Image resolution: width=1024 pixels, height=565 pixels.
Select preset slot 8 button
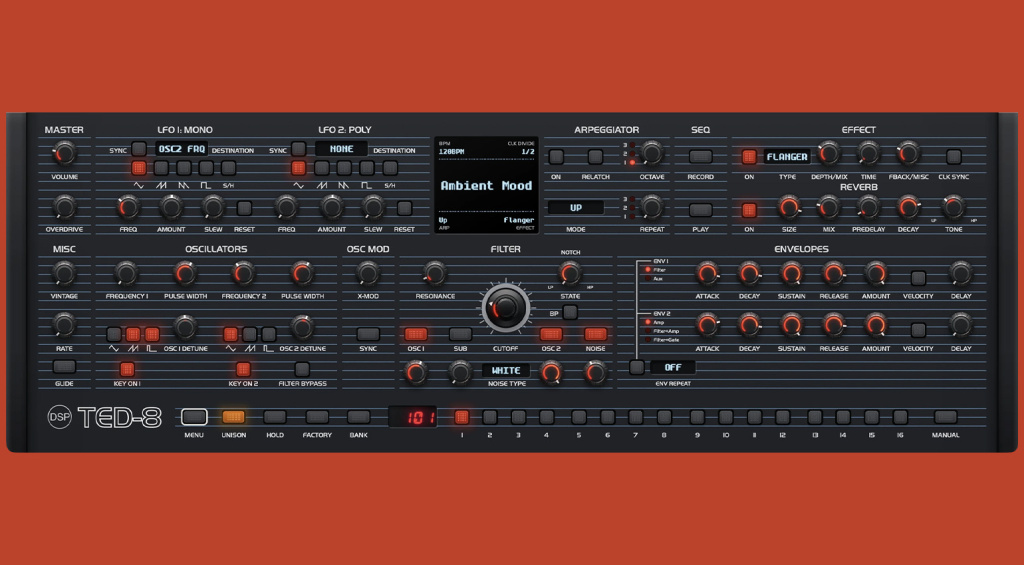coord(664,417)
